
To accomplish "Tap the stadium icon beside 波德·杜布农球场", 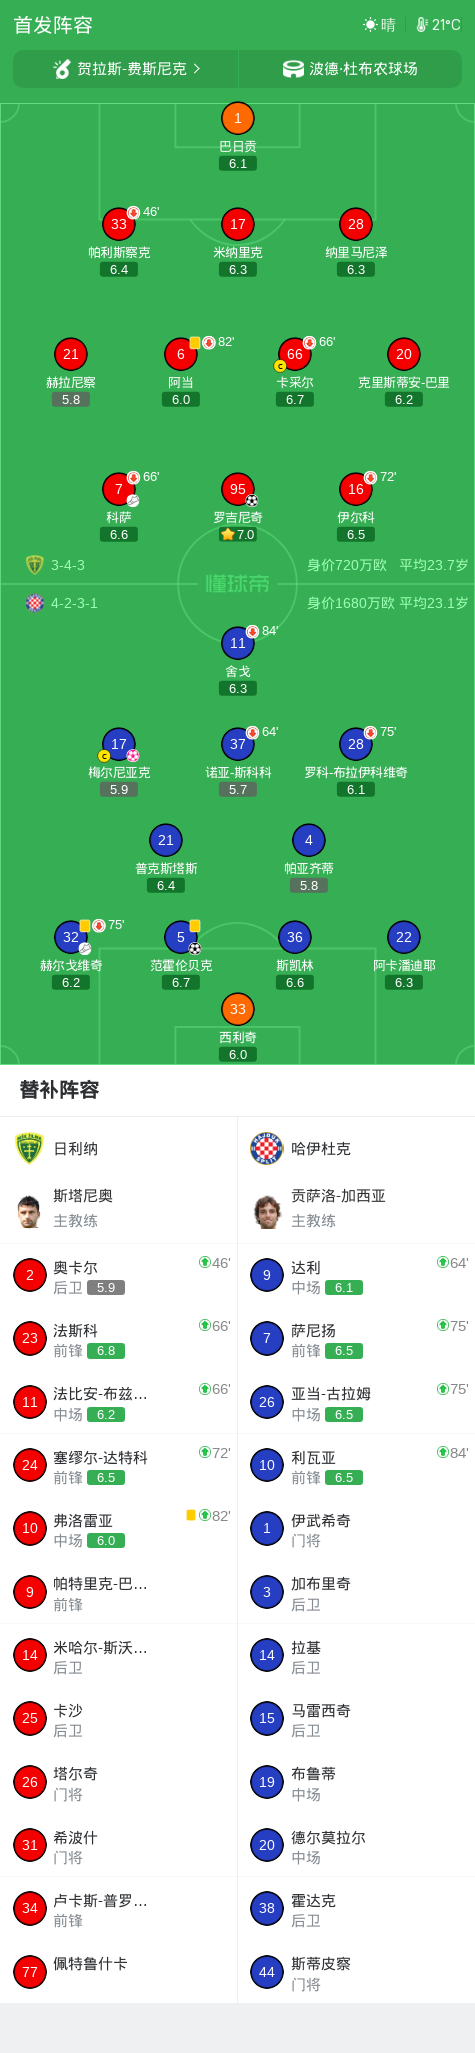I will tap(293, 69).
